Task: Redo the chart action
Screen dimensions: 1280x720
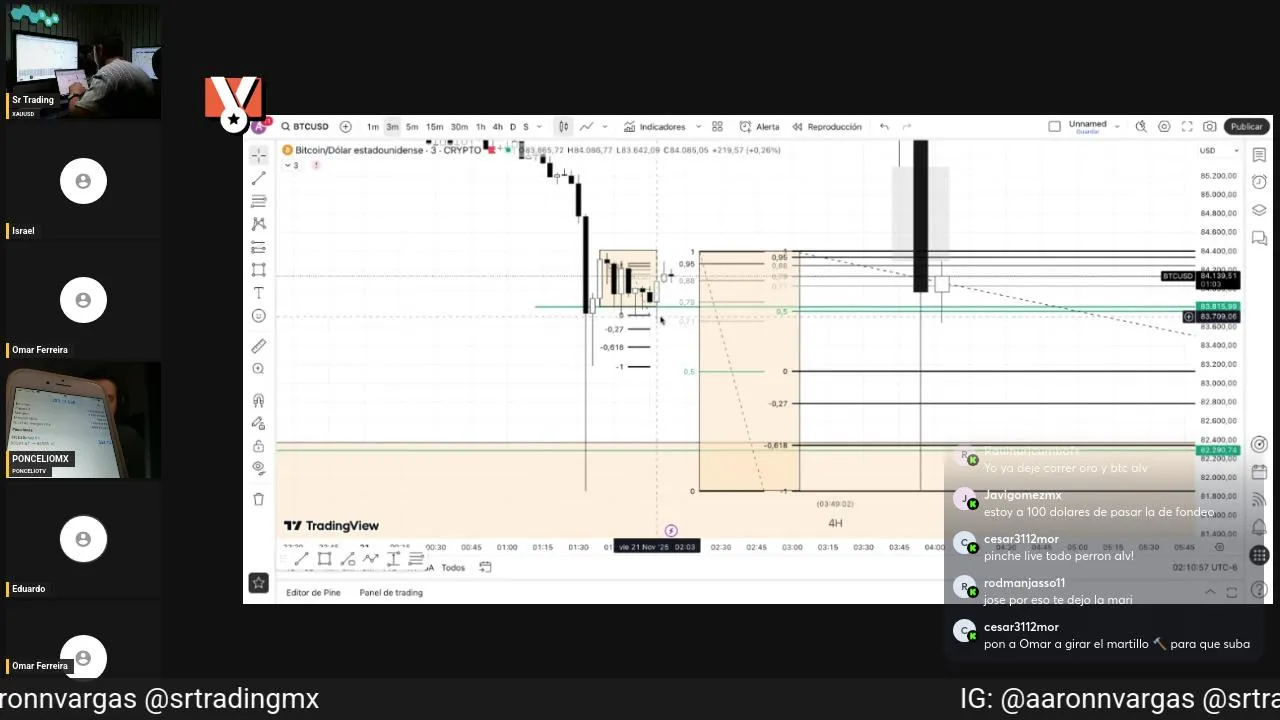Action: (x=907, y=127)
